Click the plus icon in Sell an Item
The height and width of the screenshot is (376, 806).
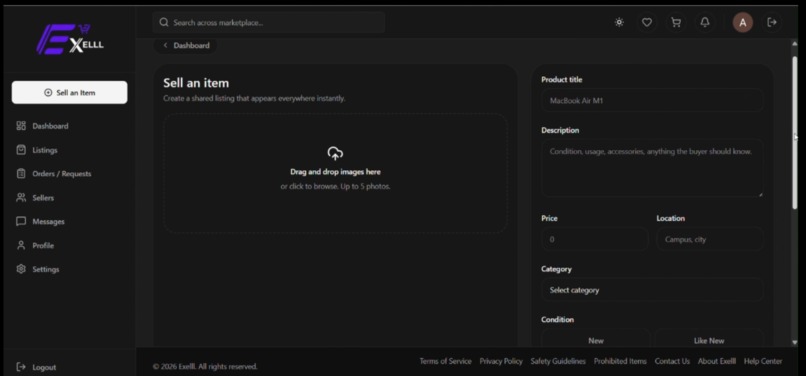[48, 93]
